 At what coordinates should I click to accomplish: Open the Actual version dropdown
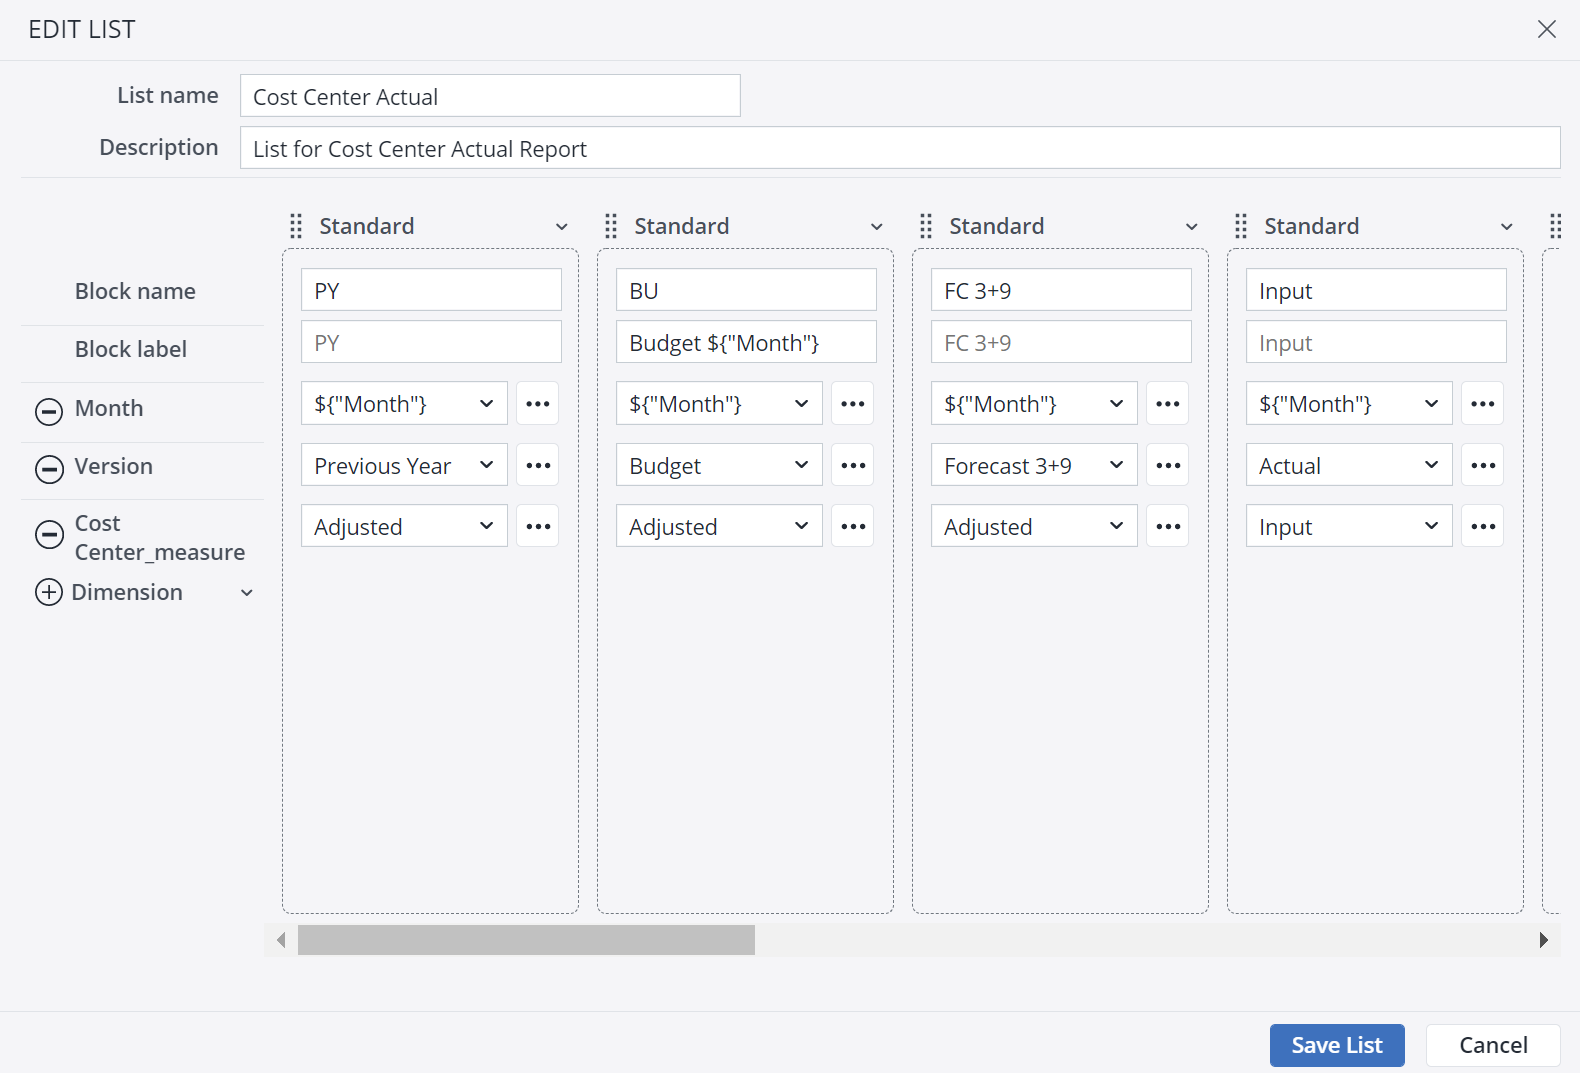(1349, 465)
